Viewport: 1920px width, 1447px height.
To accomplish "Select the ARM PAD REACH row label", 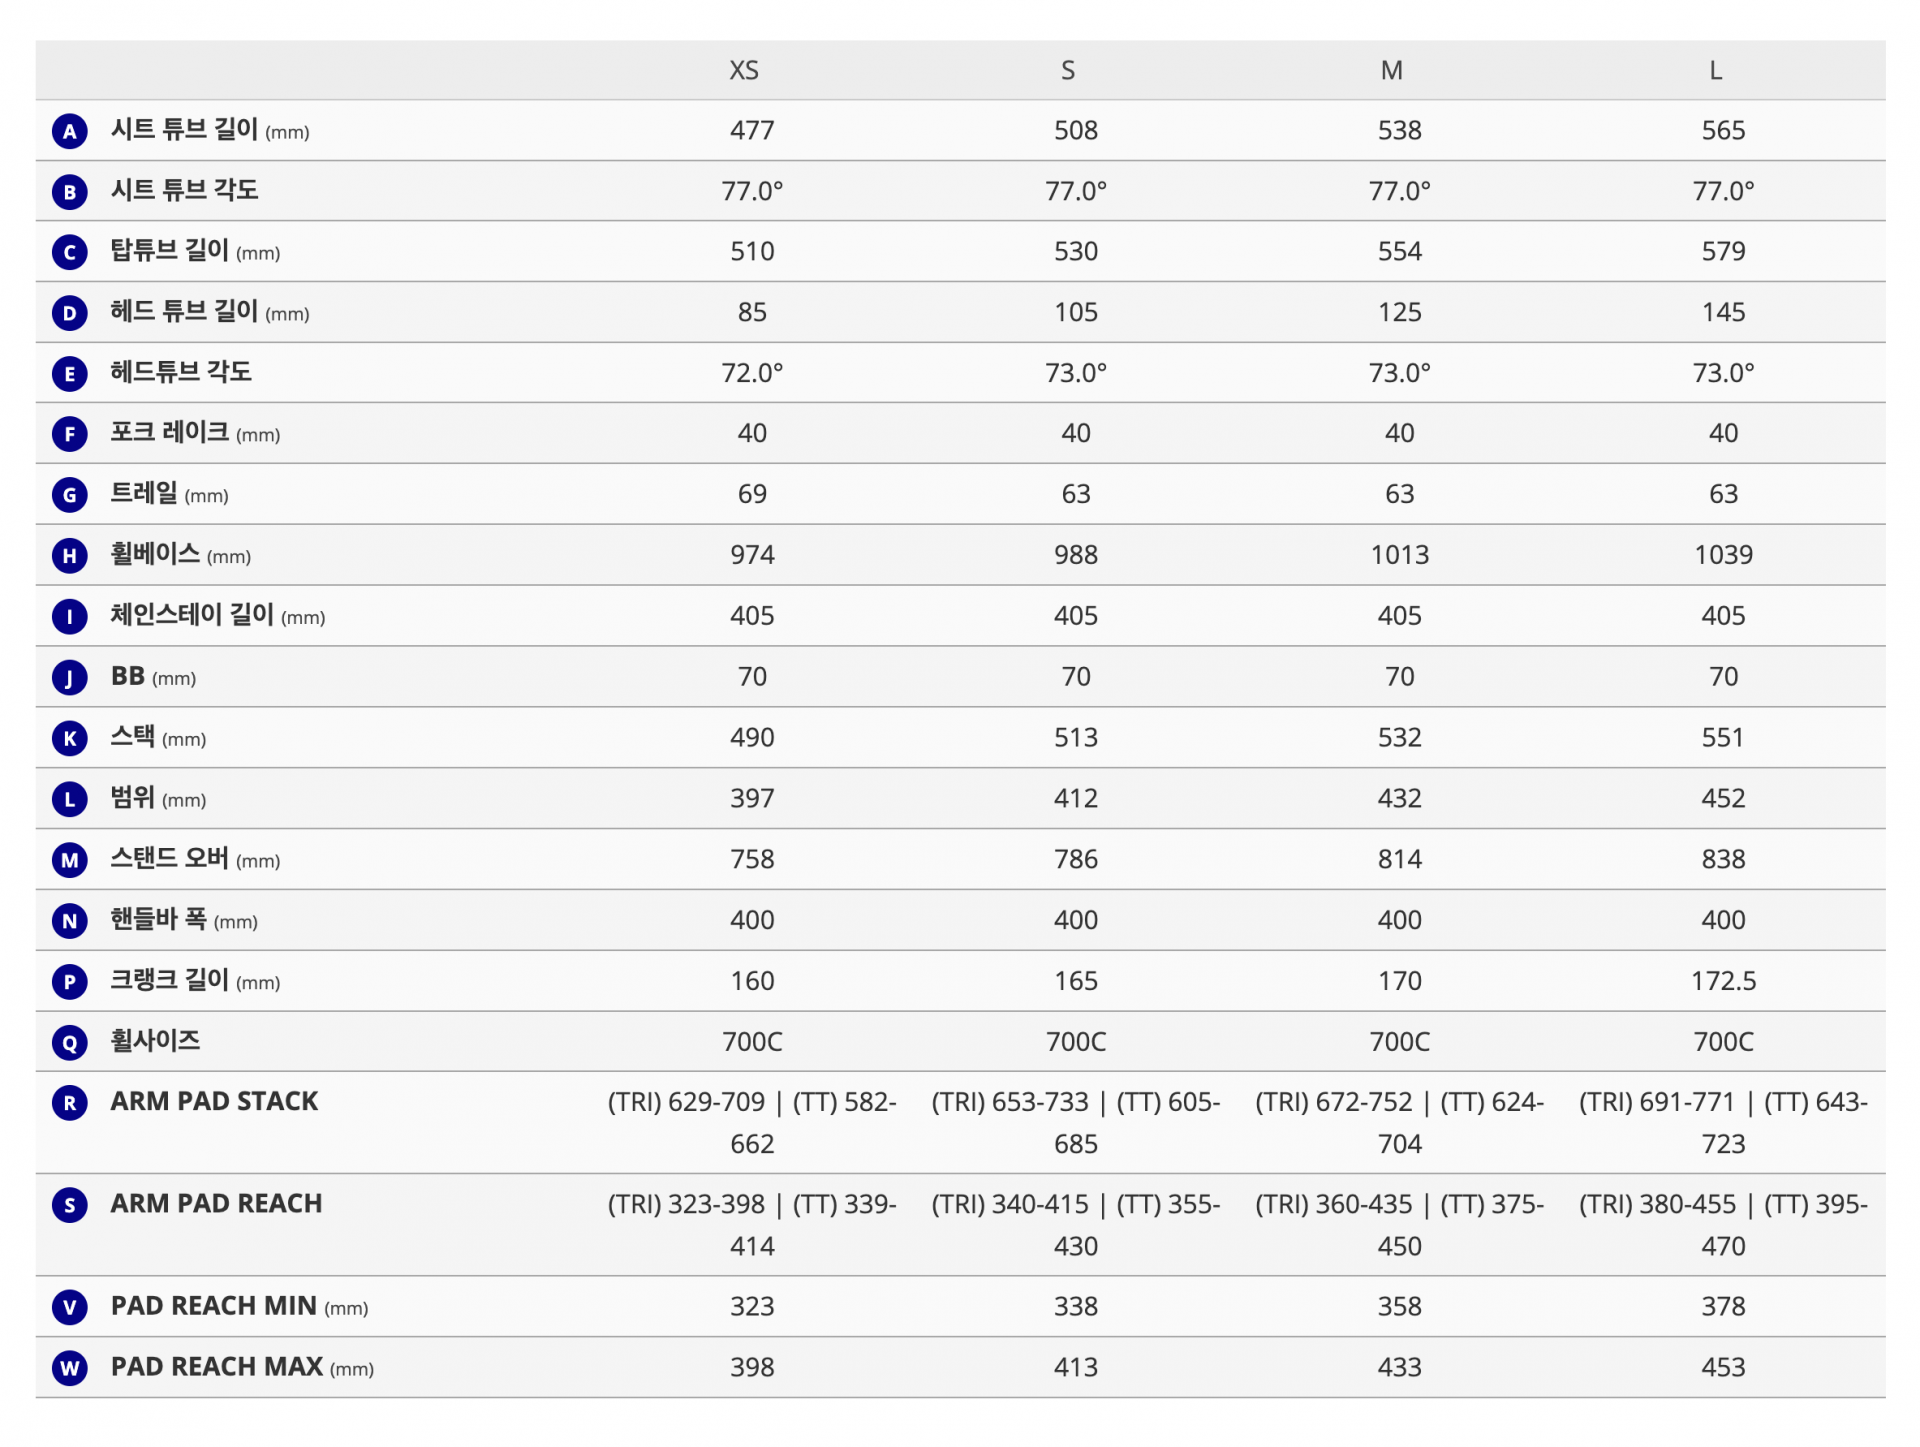I will point(216,1204).
